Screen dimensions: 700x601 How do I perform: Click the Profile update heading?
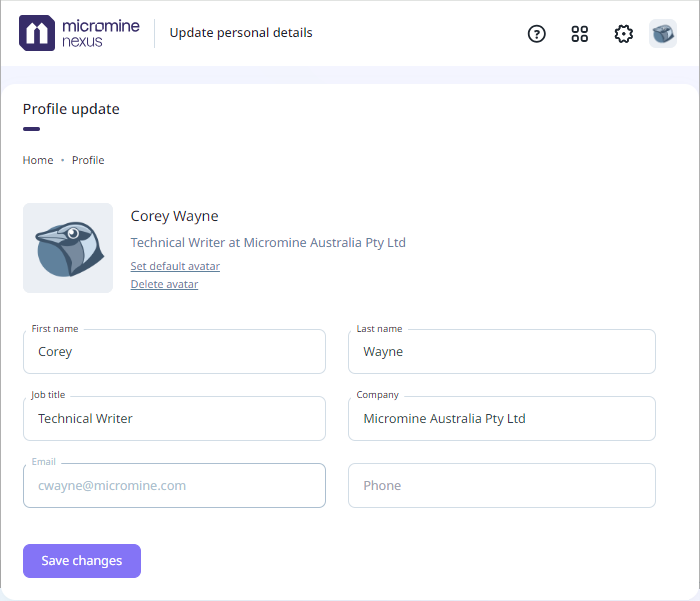(x=71, y=109)
